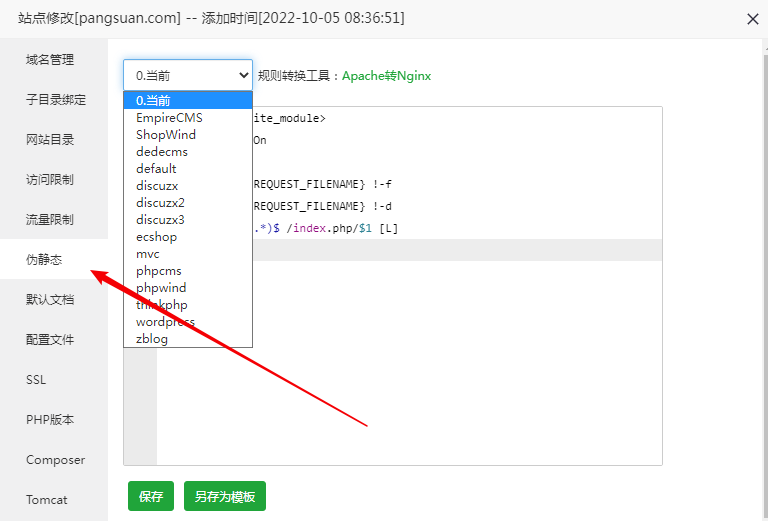Choose the zblog option
Screen dimensions: 768x521
coord(152,339)
